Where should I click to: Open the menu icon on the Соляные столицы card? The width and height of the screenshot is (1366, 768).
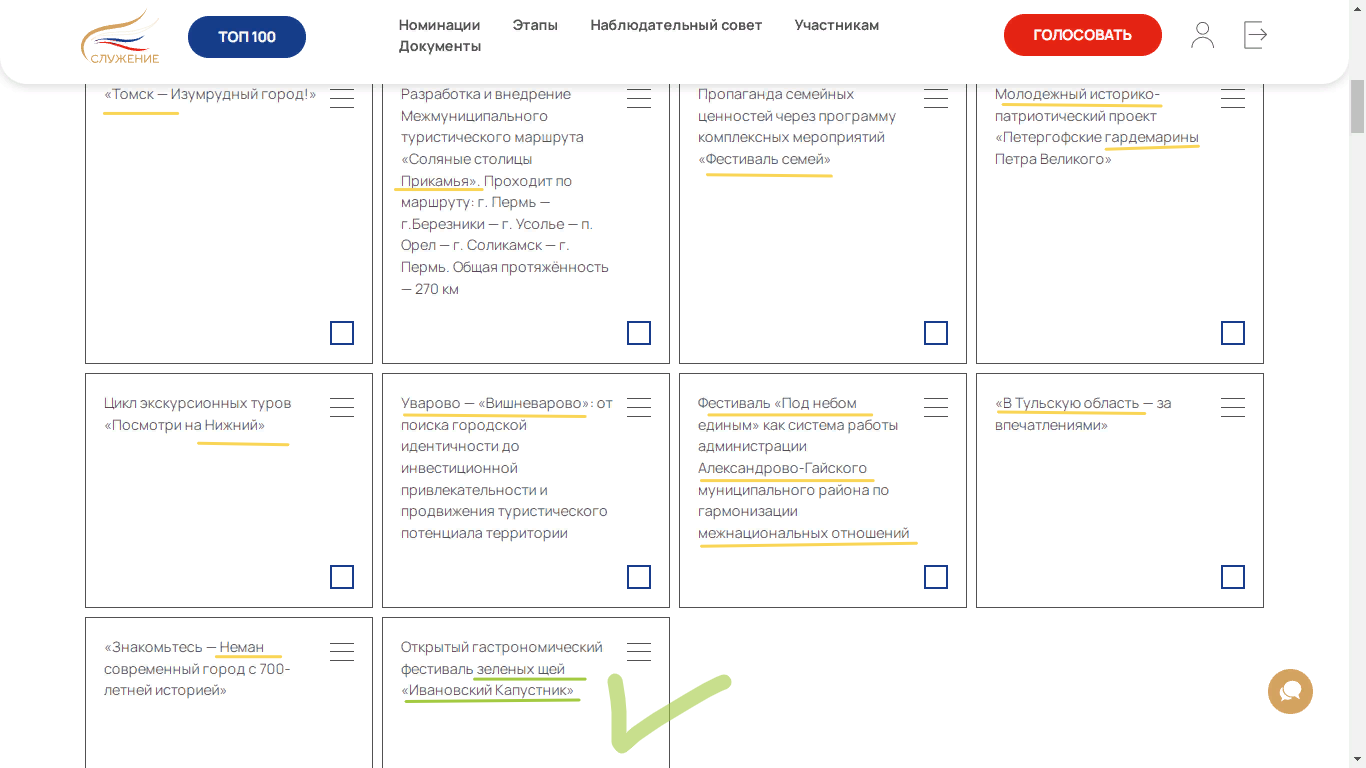(639, 97)
